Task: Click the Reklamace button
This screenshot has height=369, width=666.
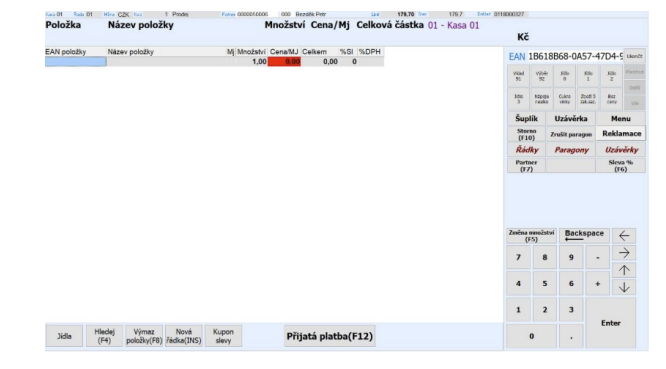Action: tap(621, 134)
